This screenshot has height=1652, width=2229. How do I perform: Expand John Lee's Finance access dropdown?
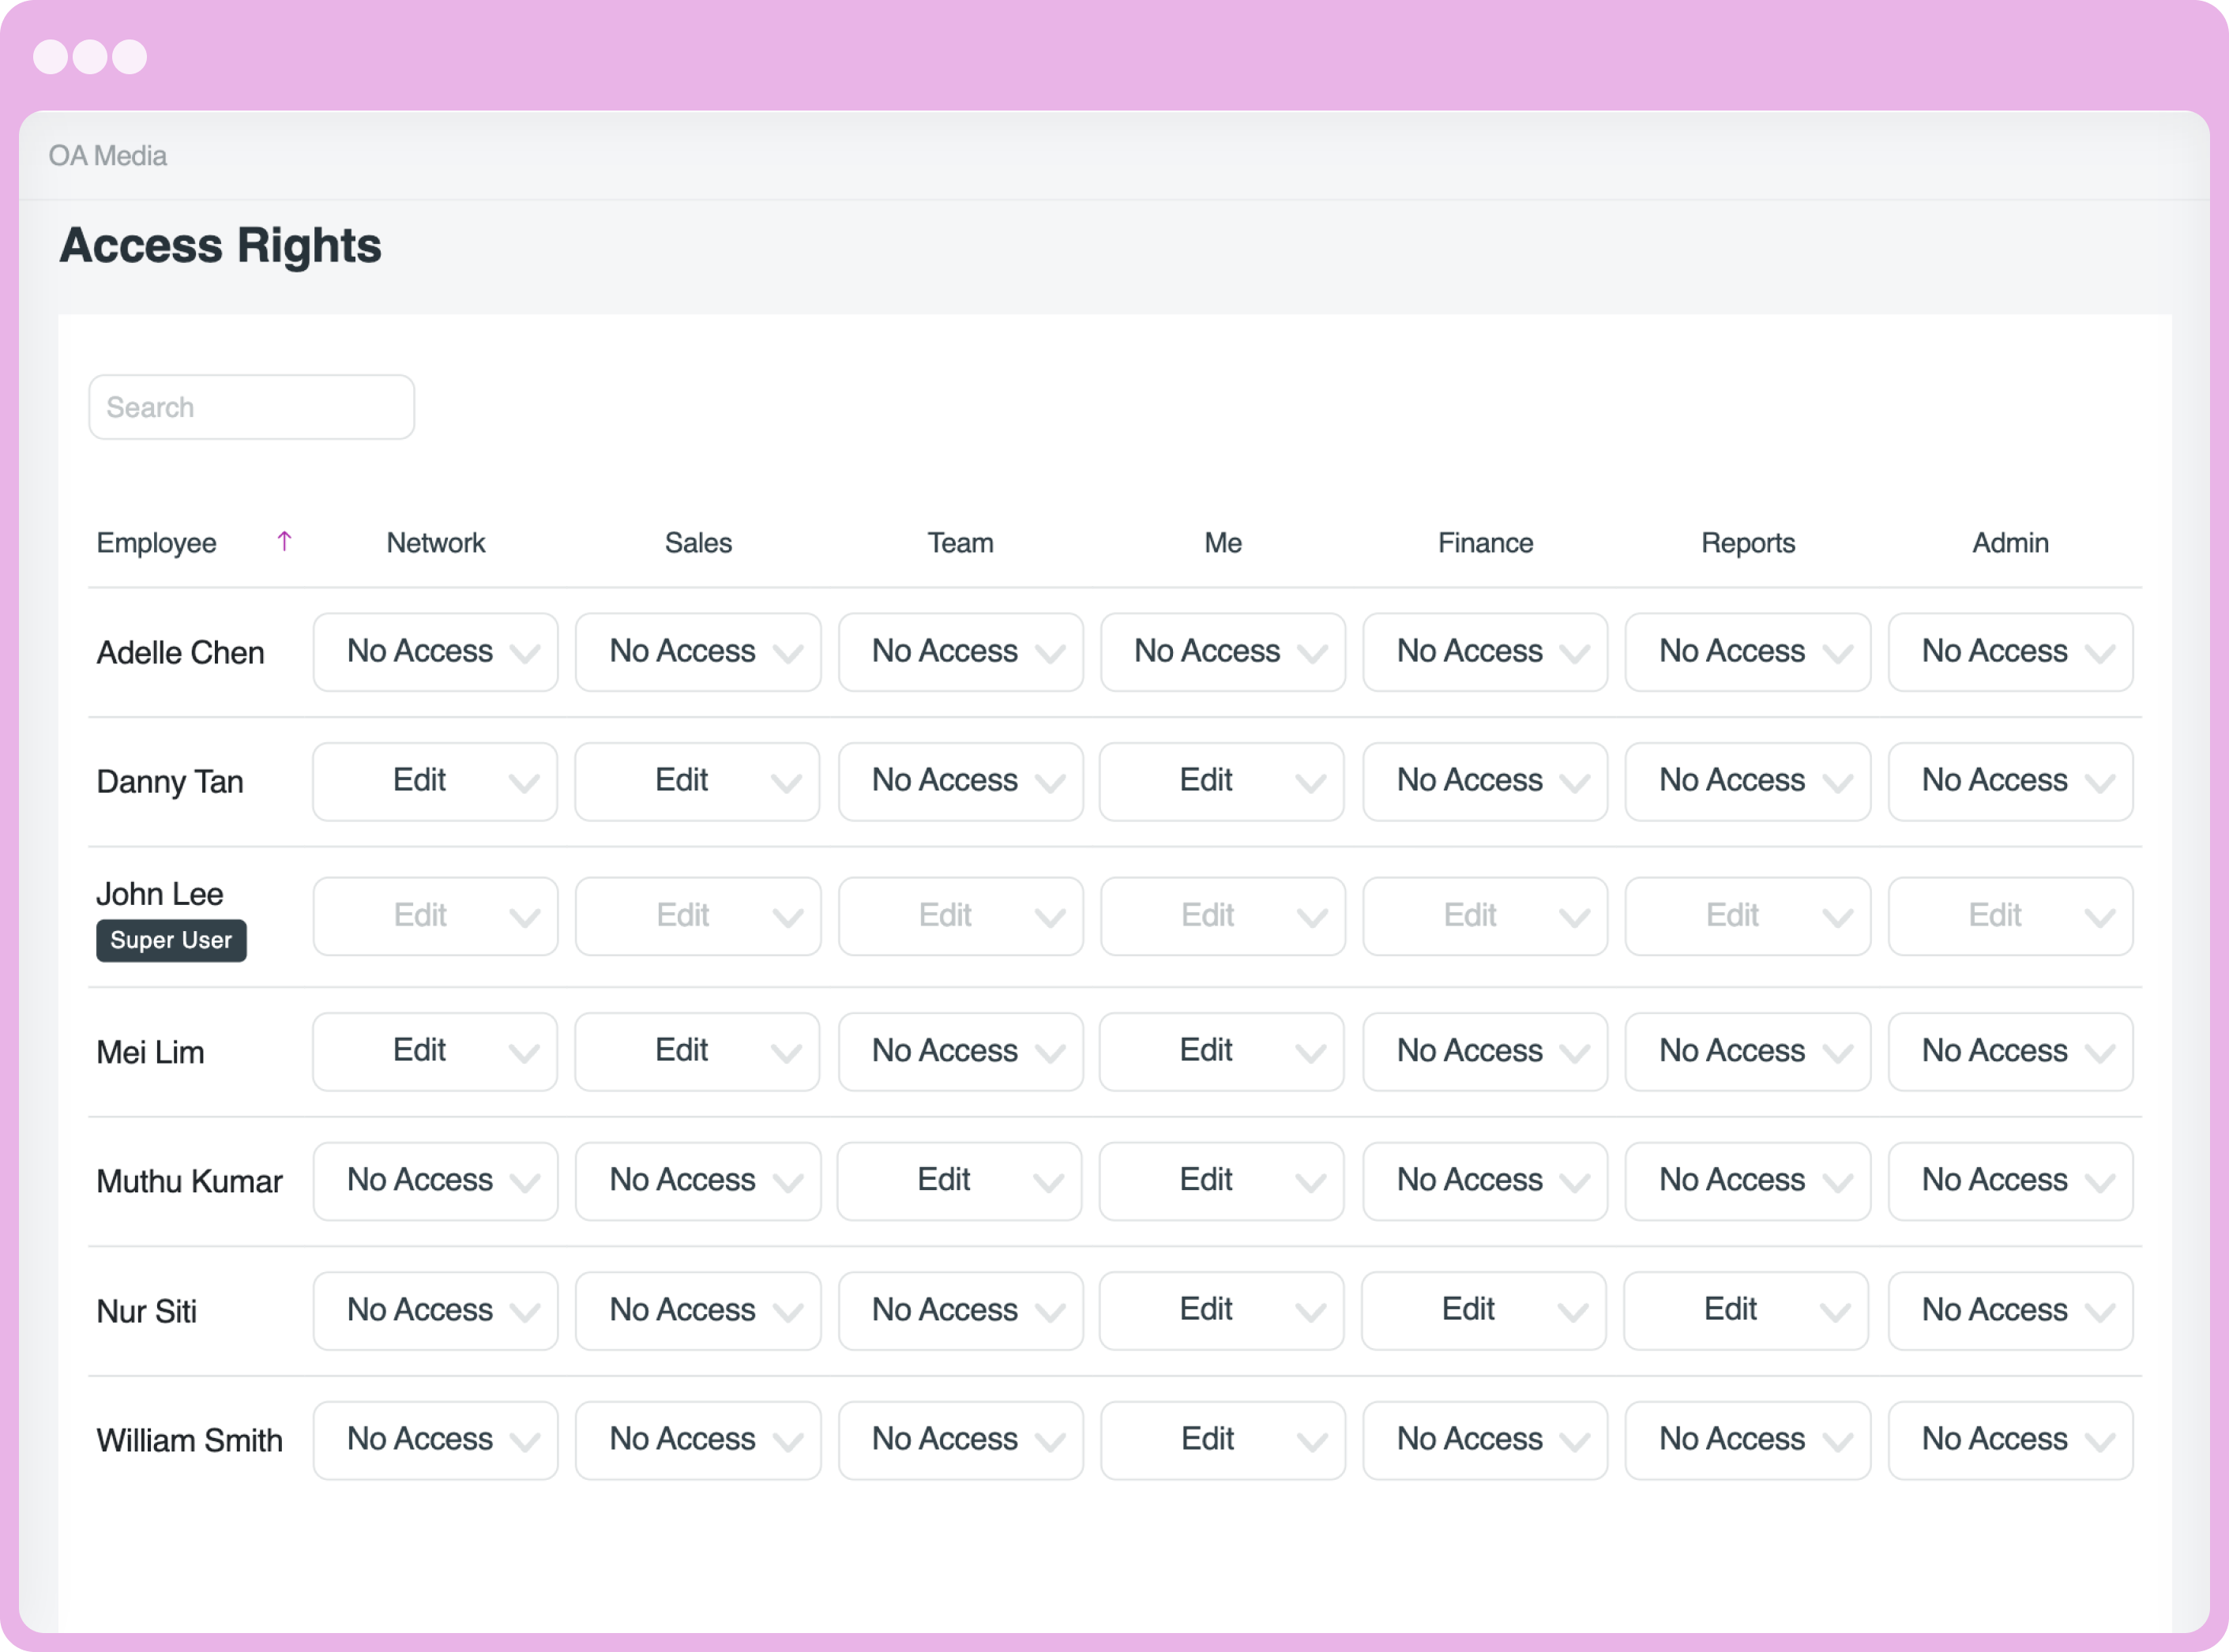(x=1484, y=916)
